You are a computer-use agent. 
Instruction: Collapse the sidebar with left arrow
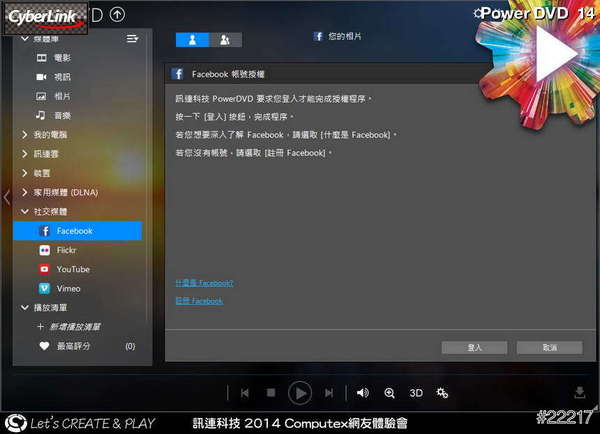coord(7,197)
